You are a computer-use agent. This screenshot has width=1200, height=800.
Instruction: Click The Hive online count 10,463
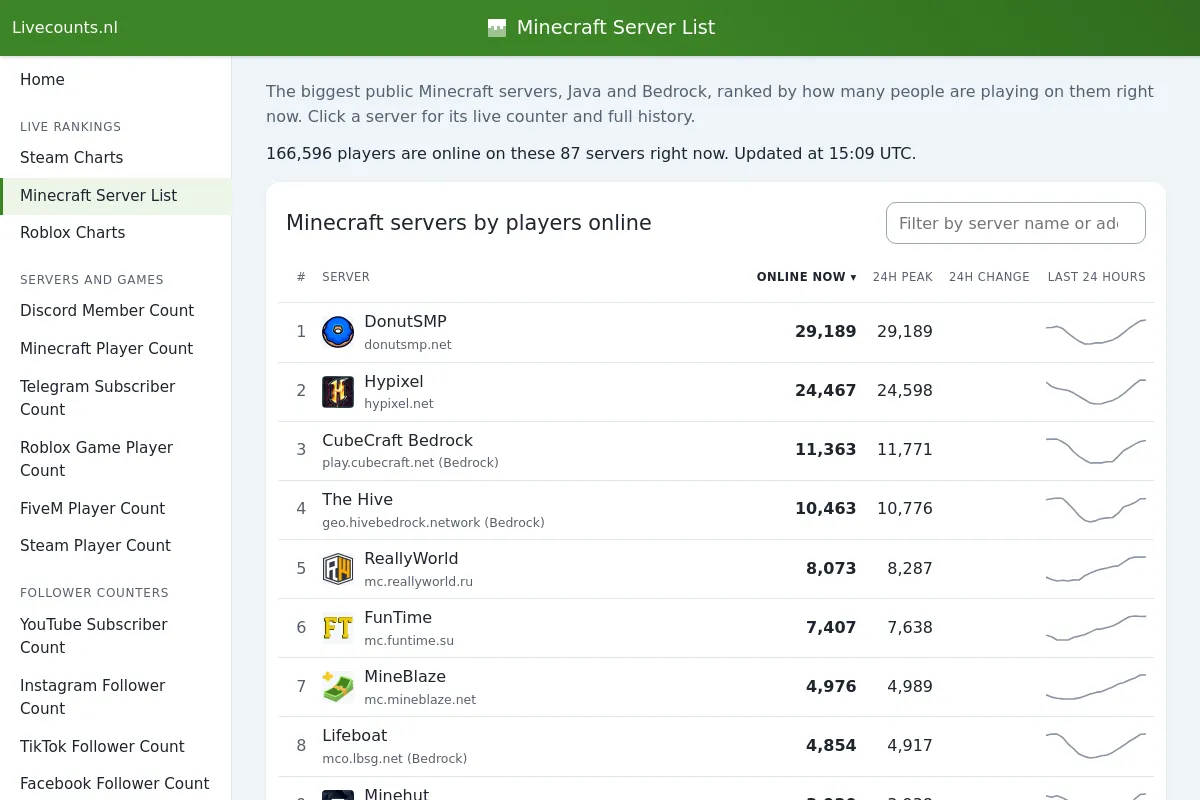826,509
